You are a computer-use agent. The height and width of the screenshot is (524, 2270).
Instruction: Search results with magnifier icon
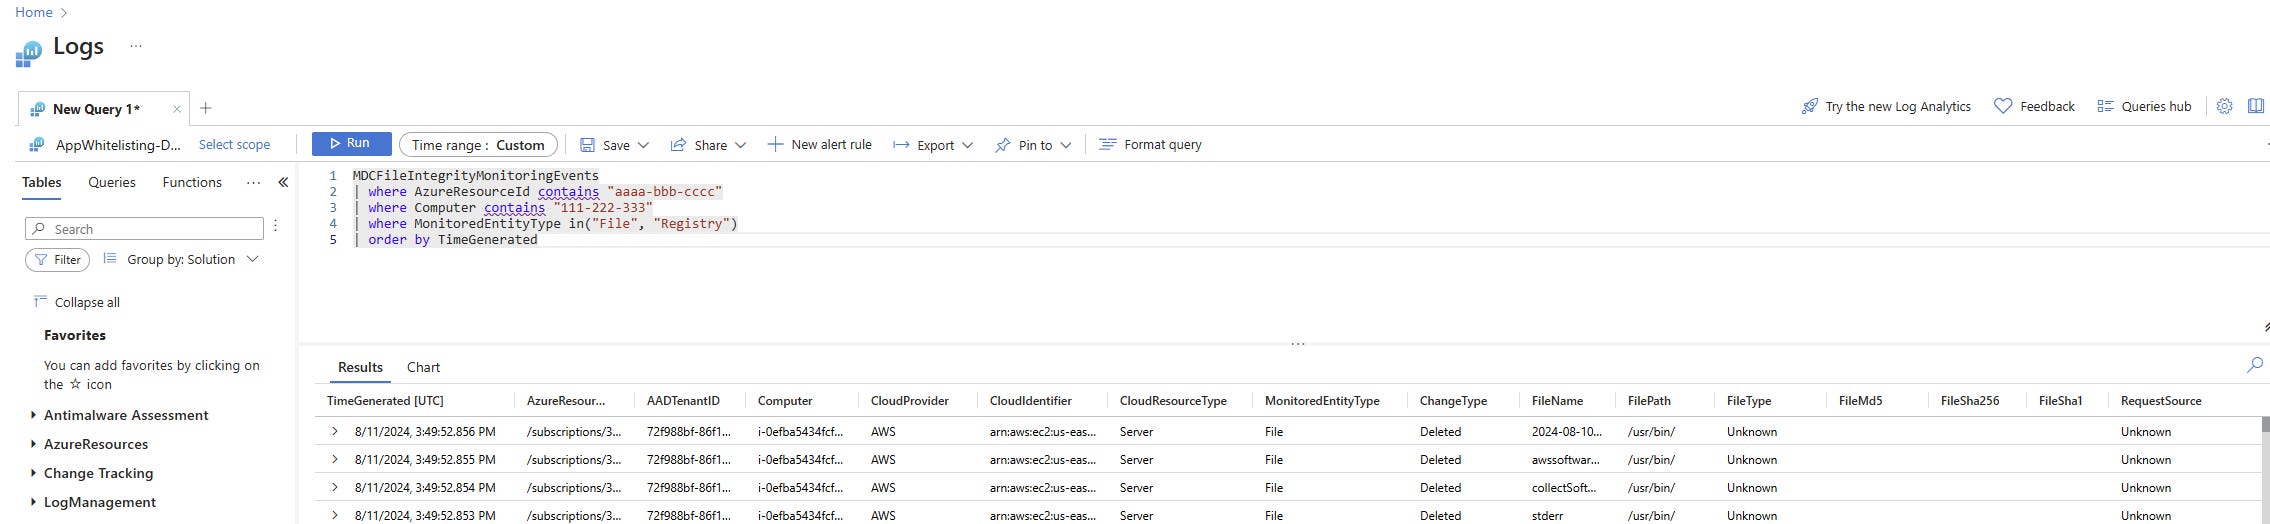tap(2255, 365)
